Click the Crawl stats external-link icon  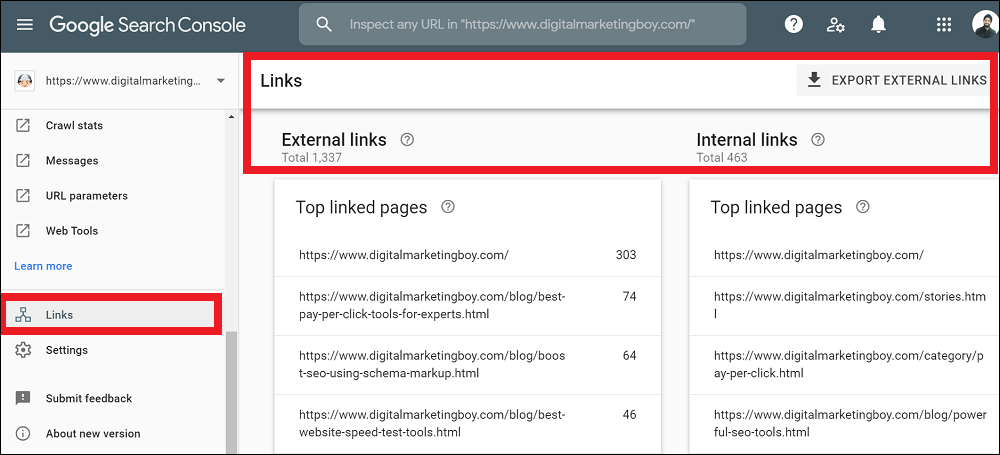pyautogui.click(x=23, y=126)
